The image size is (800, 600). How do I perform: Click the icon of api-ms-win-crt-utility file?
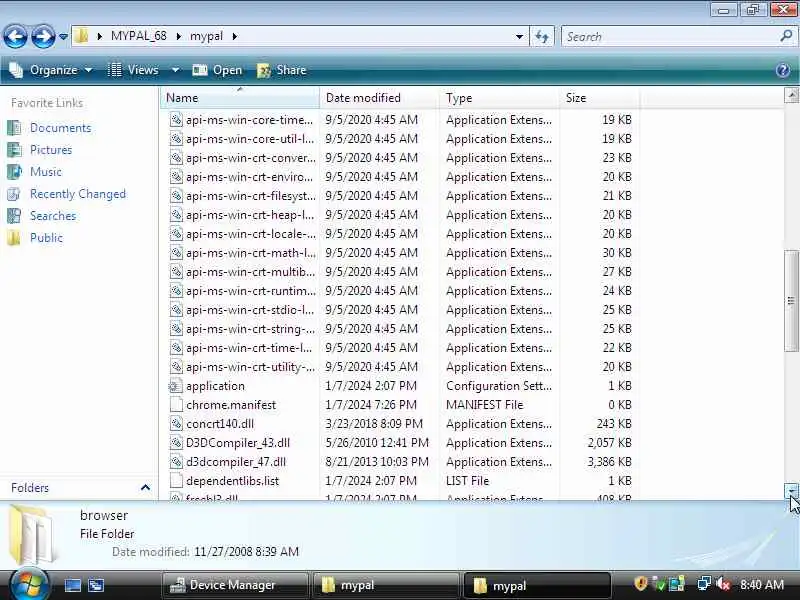pos(176,366)
